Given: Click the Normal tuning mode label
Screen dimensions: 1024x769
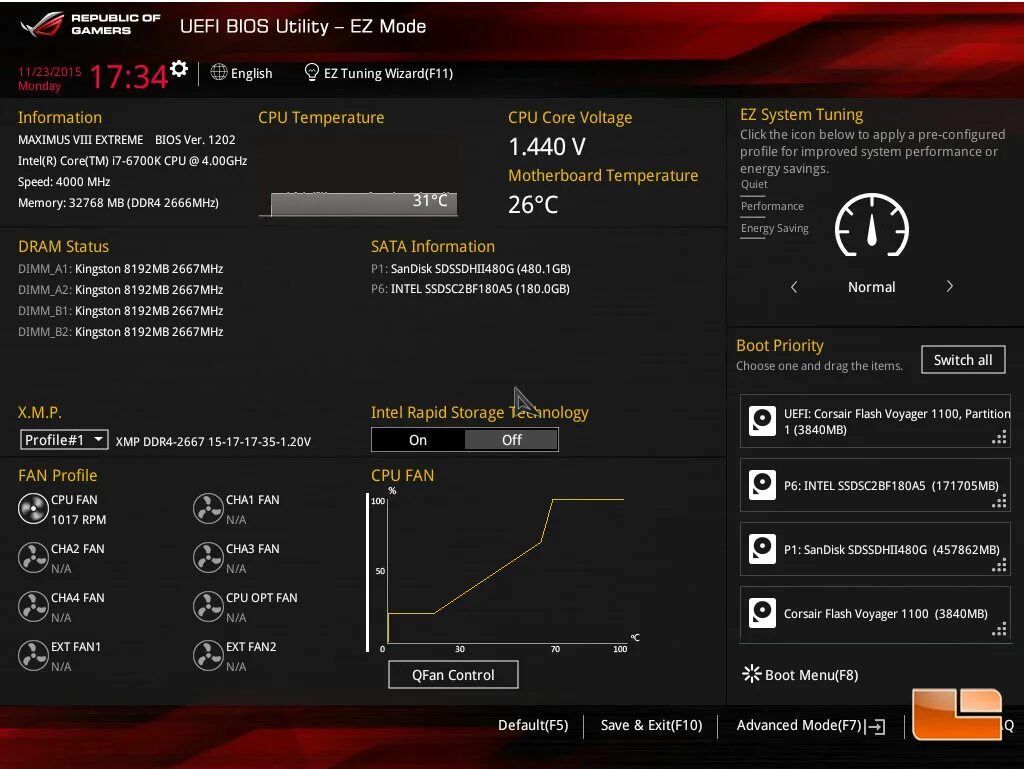Looking at the screenshot, I should 872,287.
